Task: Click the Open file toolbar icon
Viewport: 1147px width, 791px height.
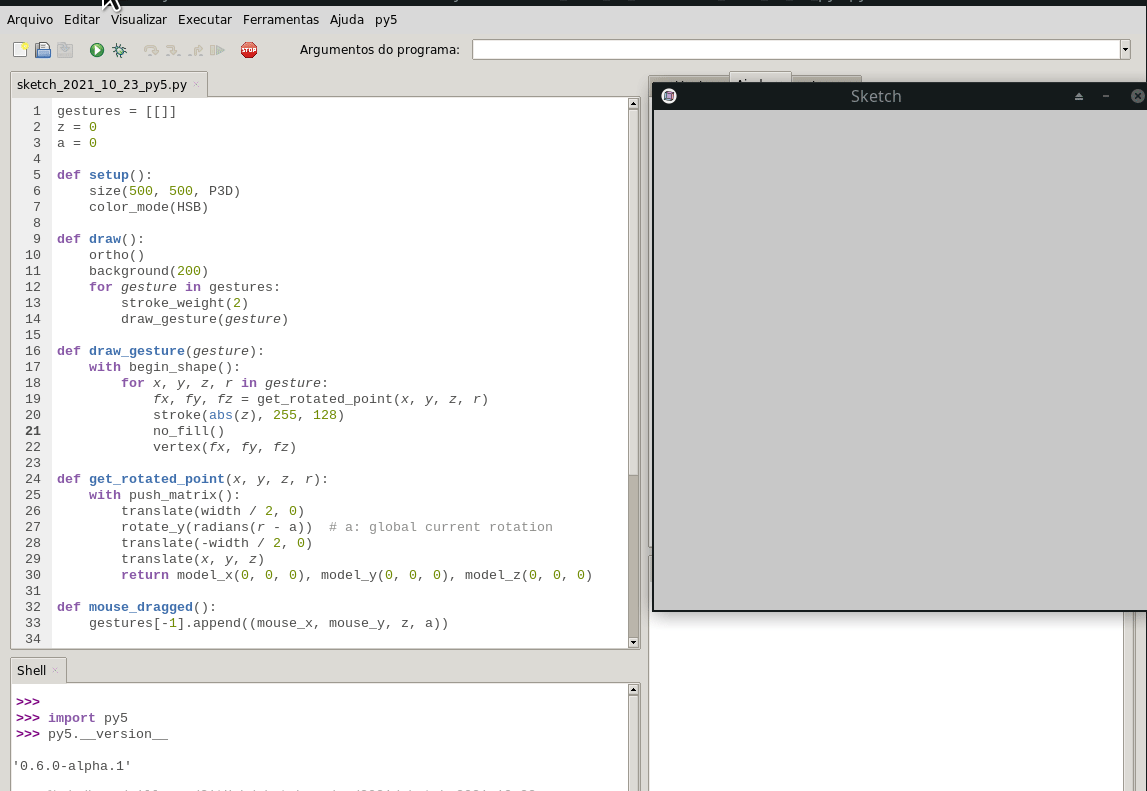Action: tap(43, 50)
